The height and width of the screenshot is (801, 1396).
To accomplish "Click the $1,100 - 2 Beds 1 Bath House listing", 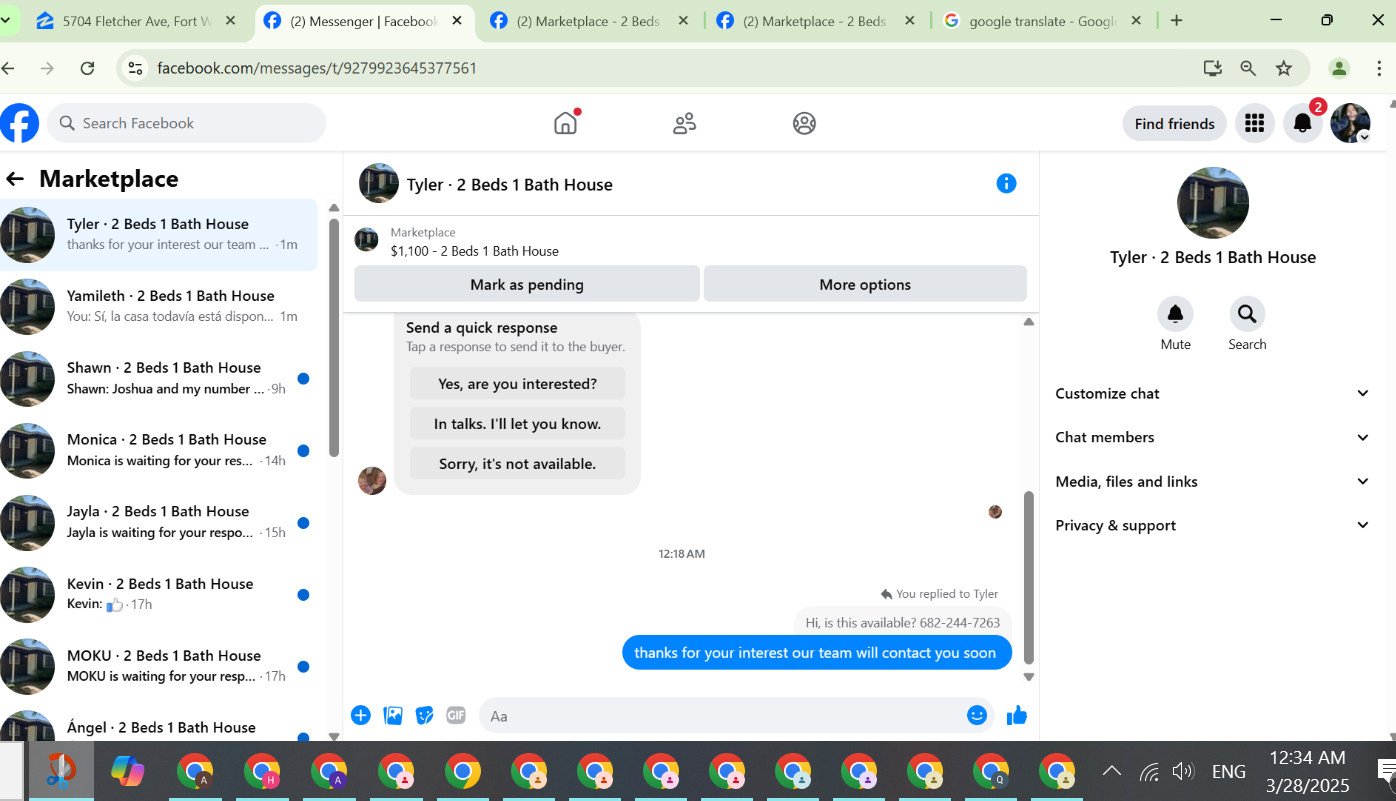I will pos(474,251).
